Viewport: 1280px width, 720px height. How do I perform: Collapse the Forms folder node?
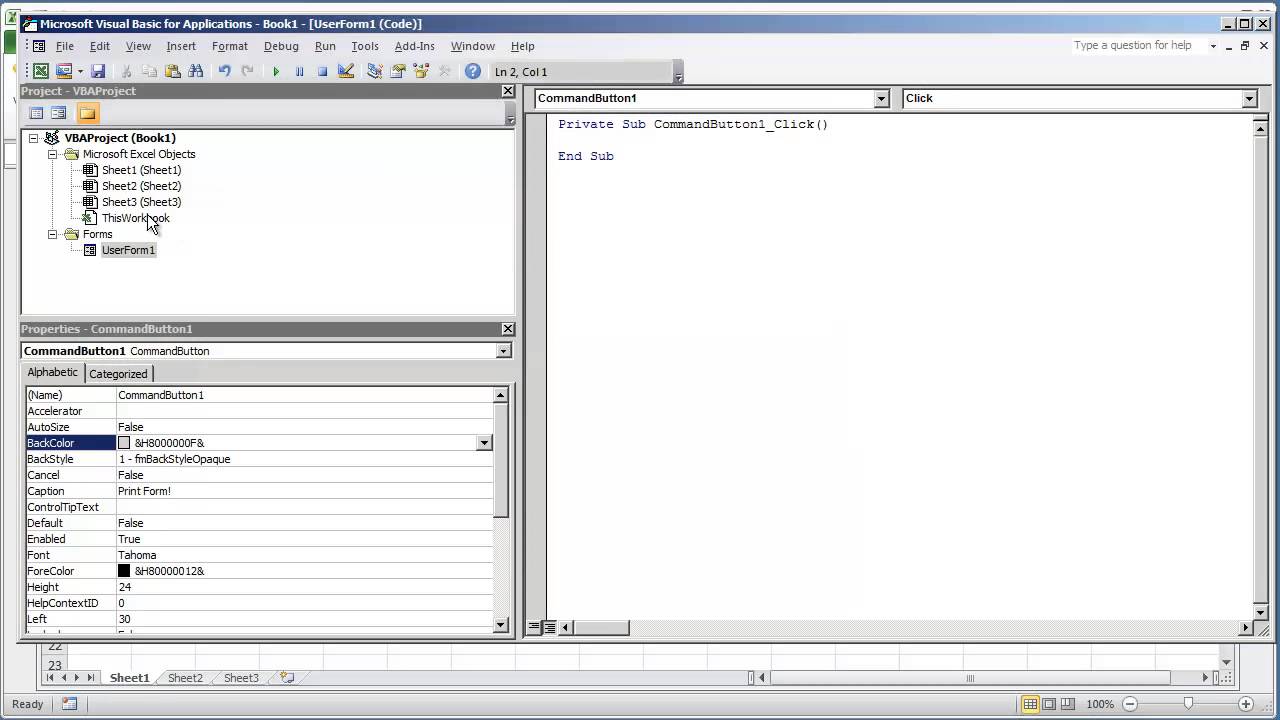[x=52, y=234]
